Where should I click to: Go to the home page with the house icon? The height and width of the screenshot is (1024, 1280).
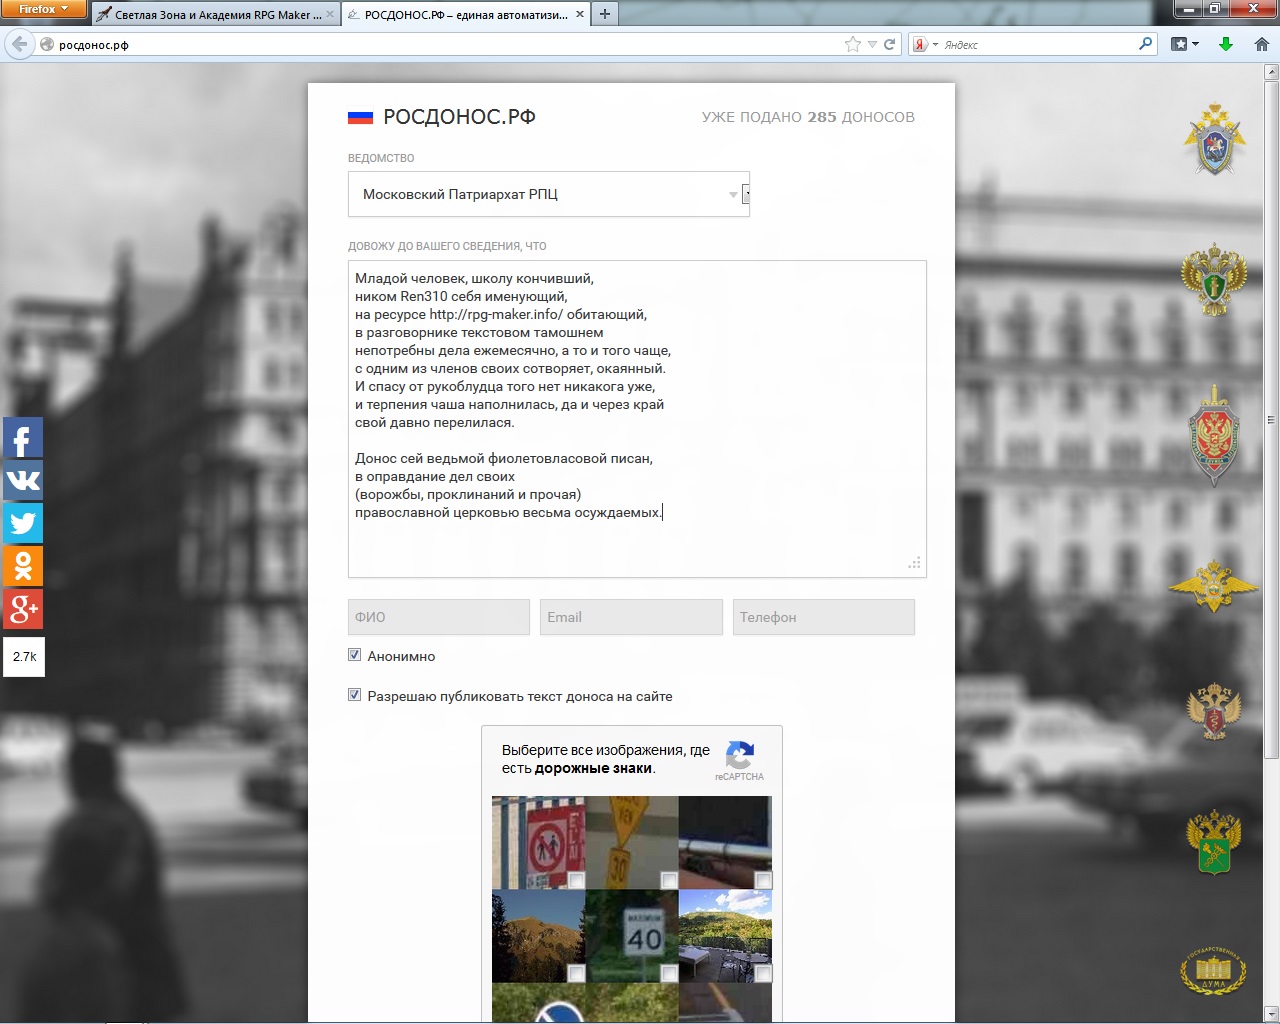coord(1262,44)
